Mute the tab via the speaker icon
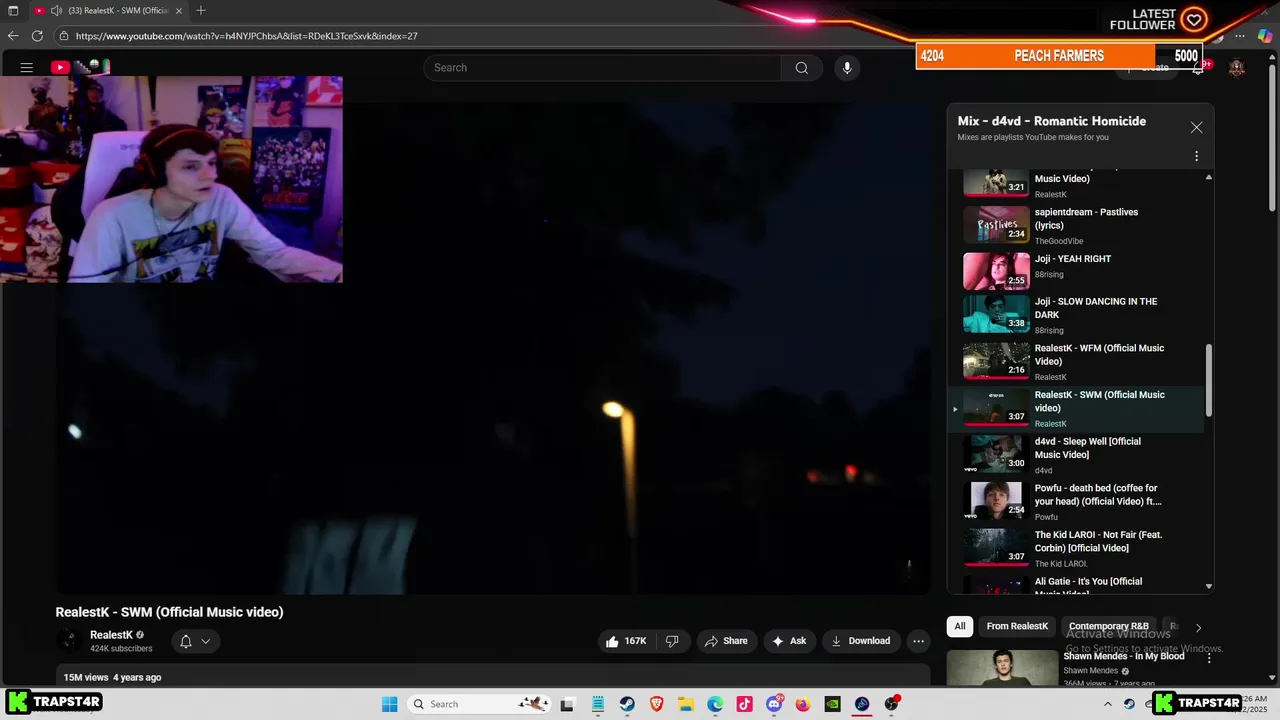Viewport: 1280px width, 720px height. (x=56, y=10)
